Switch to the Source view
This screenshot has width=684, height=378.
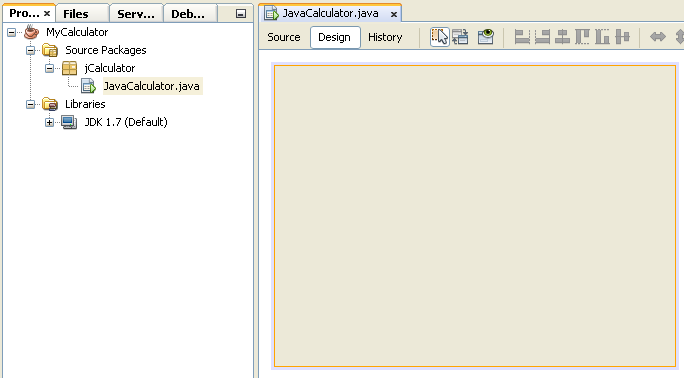(x=284, y=37)
